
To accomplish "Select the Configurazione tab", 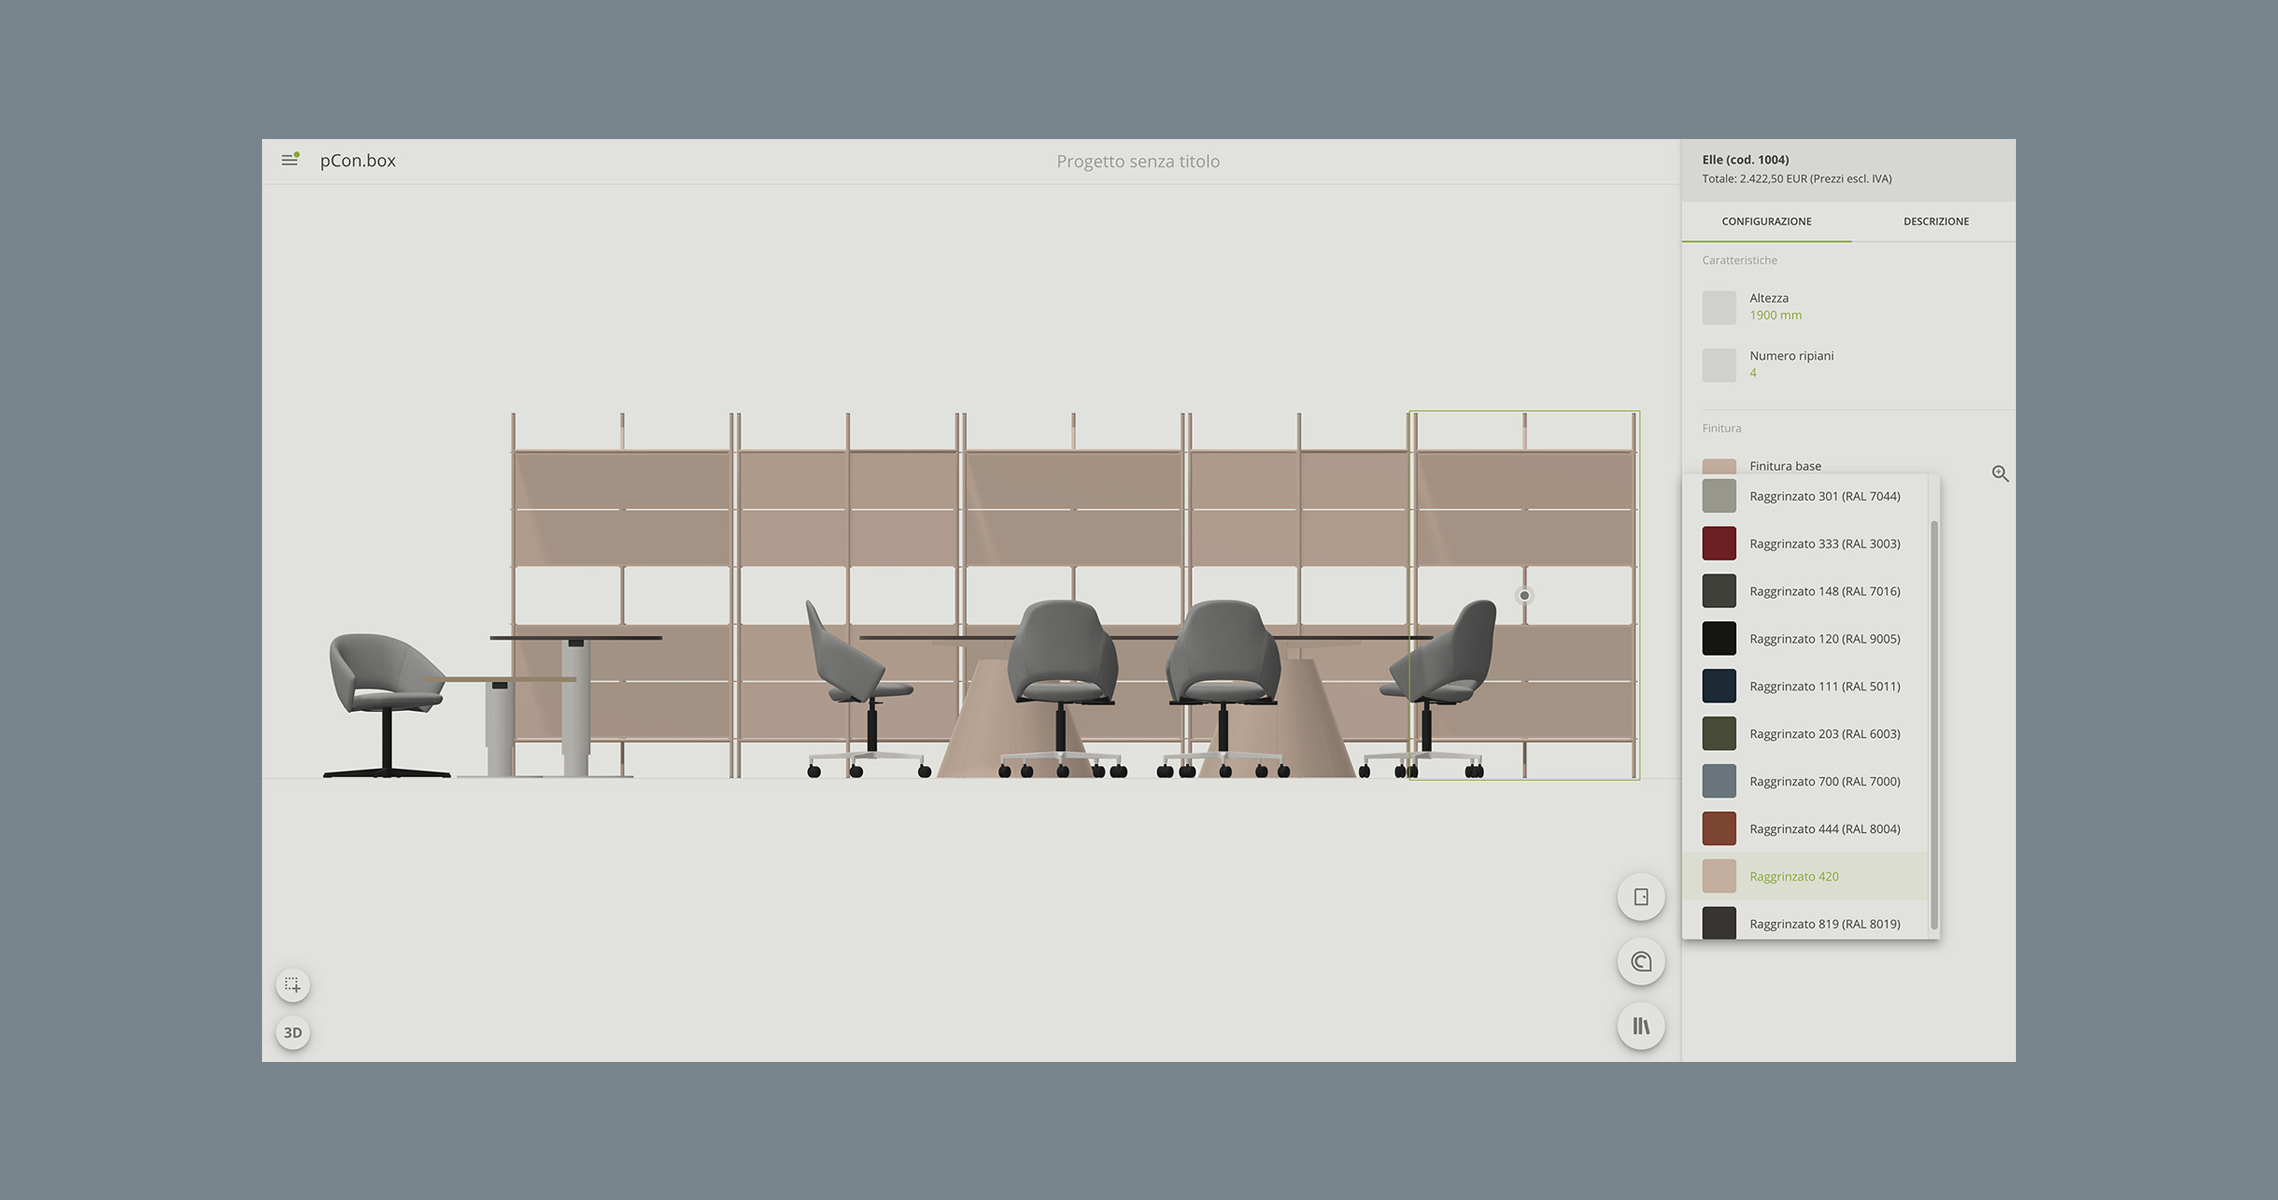I will (1766, 221).
